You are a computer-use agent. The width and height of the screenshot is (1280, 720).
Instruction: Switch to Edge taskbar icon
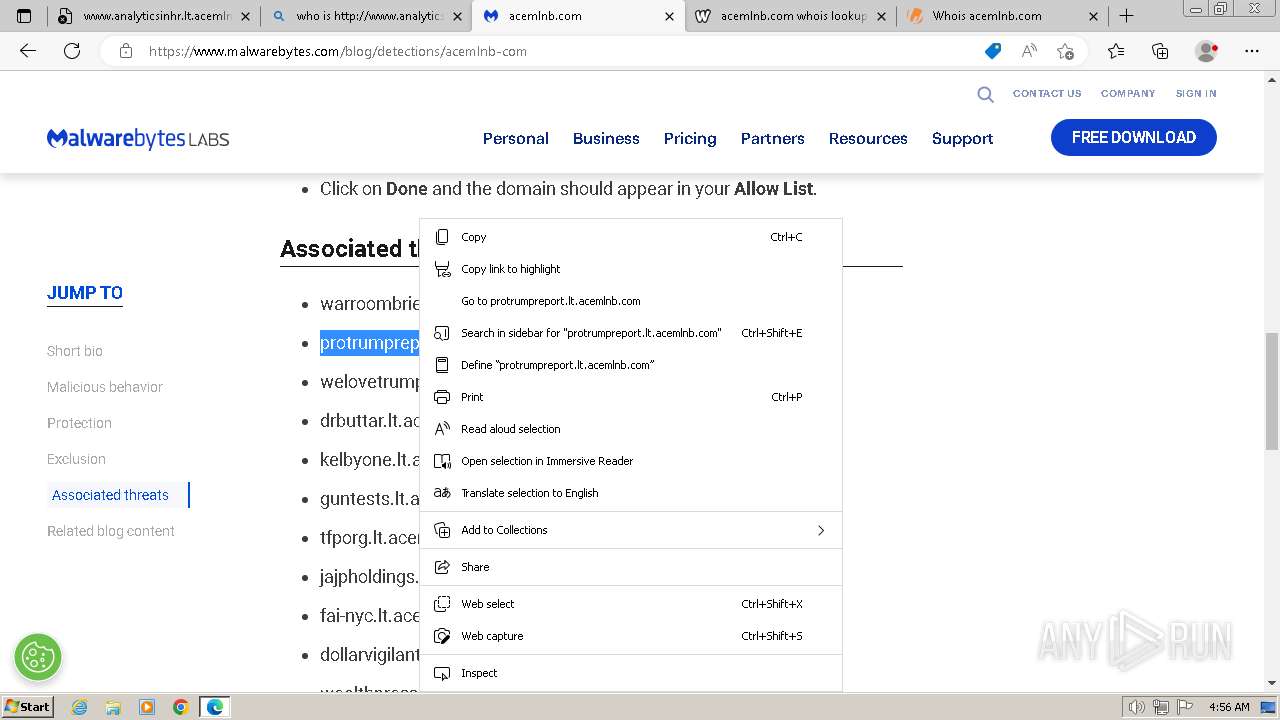click(x=215, y=707)
